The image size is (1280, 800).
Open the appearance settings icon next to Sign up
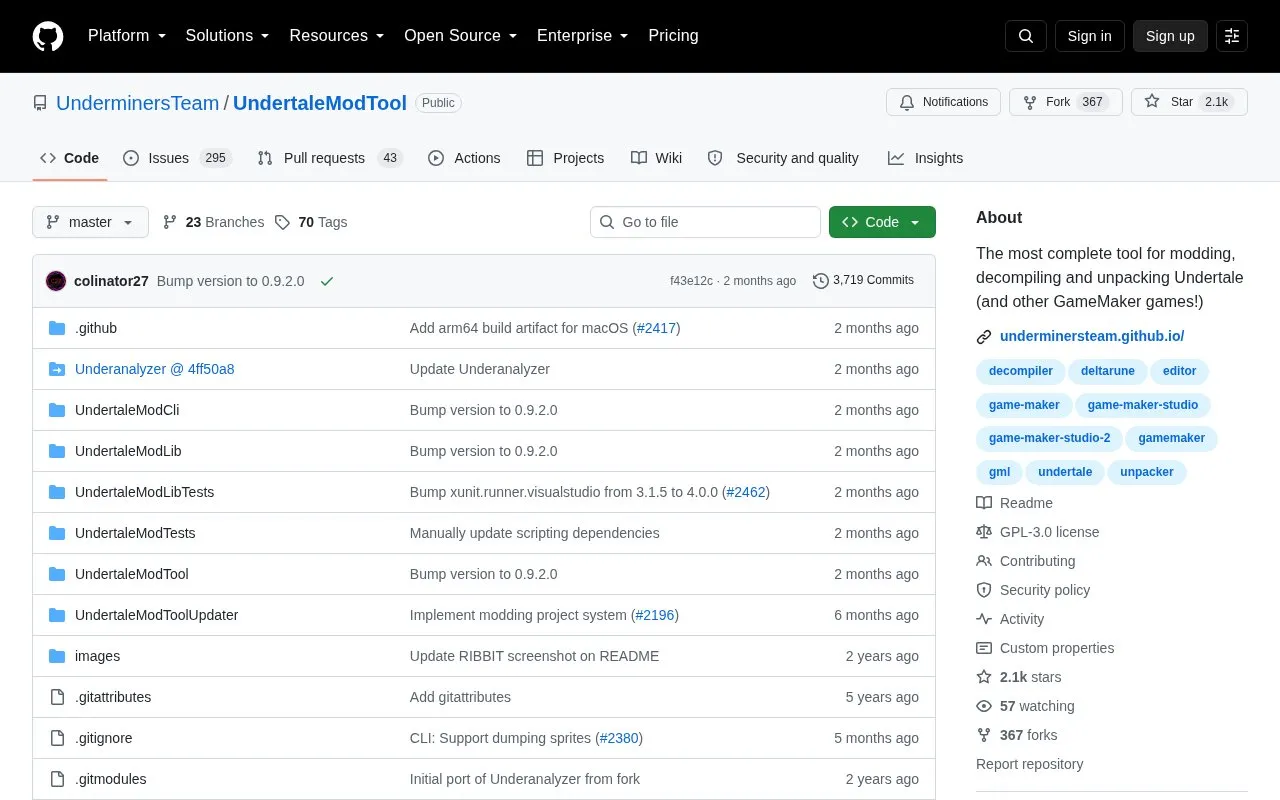pos(1232,36)
